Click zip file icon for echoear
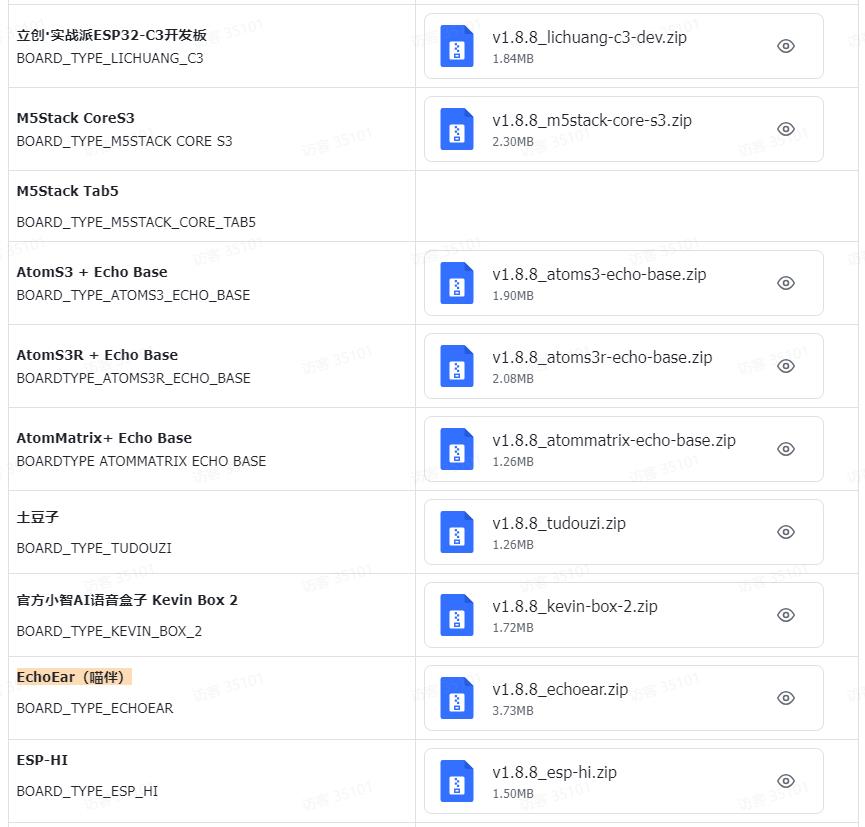Image resolution: width=865 pixels, height=827 pixels. click(x=457, y=698)
